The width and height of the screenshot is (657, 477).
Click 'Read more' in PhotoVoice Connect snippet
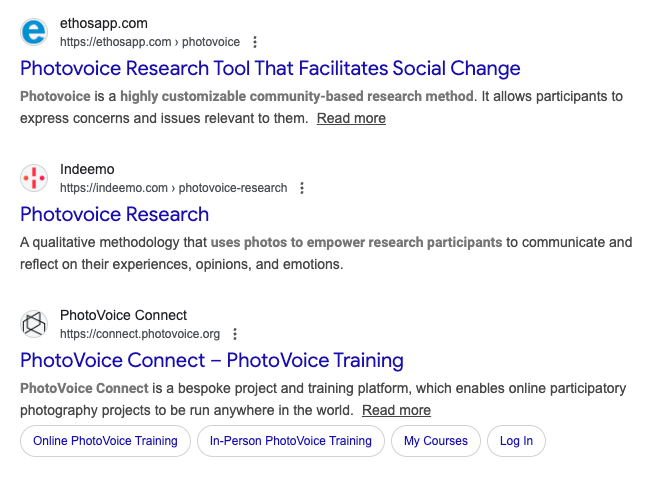pyautogui.click(x=396, y=410)
